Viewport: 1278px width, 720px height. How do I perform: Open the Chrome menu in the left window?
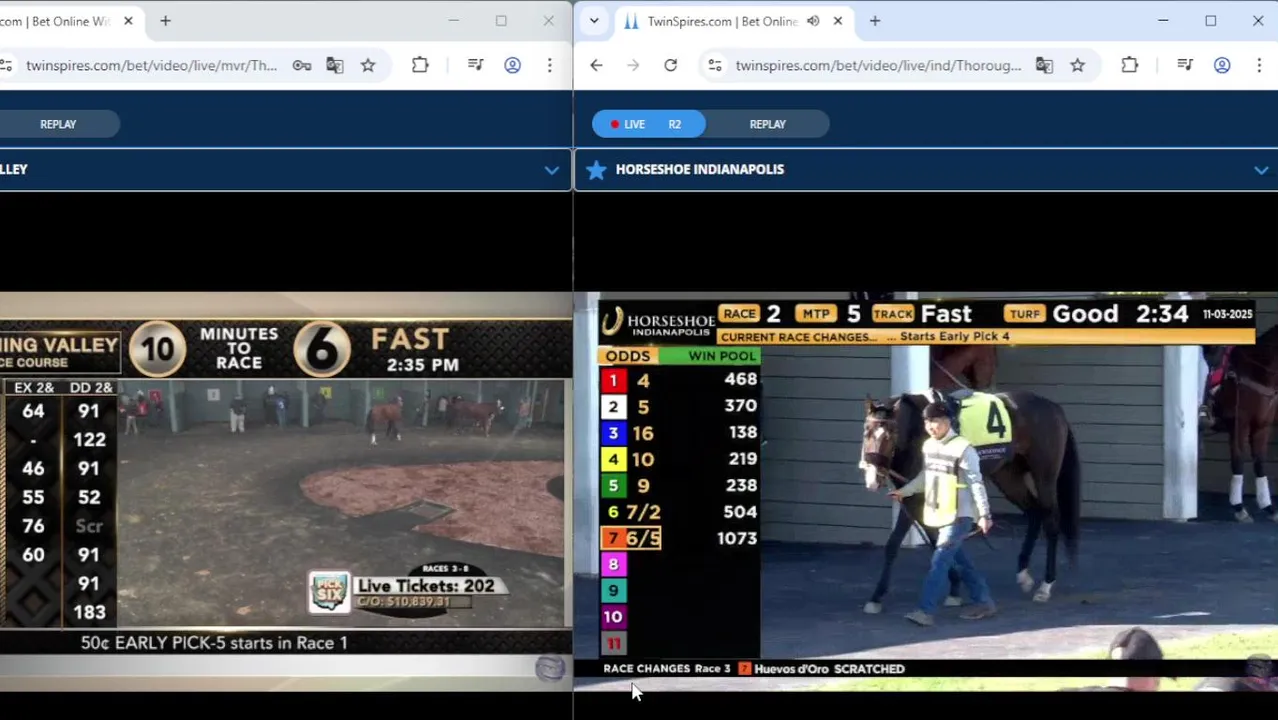tap(549, 65)
